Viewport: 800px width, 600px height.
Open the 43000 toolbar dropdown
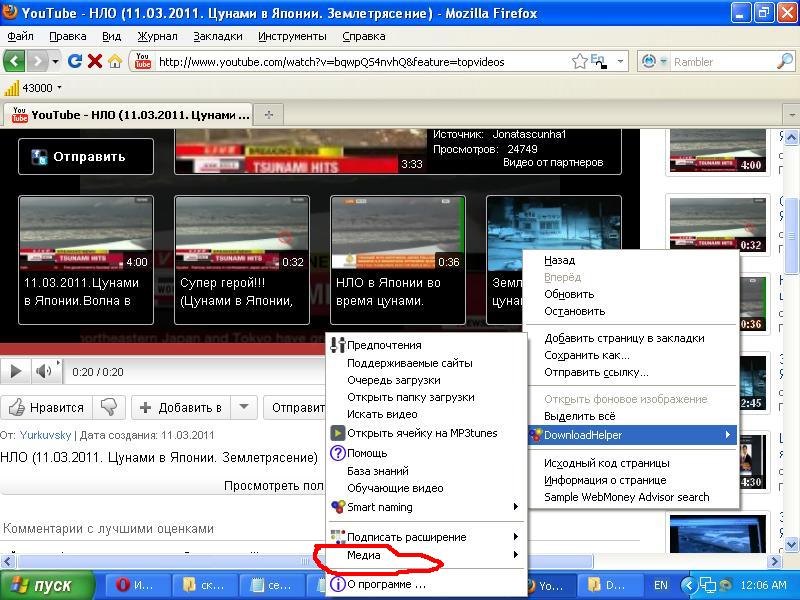59,88
